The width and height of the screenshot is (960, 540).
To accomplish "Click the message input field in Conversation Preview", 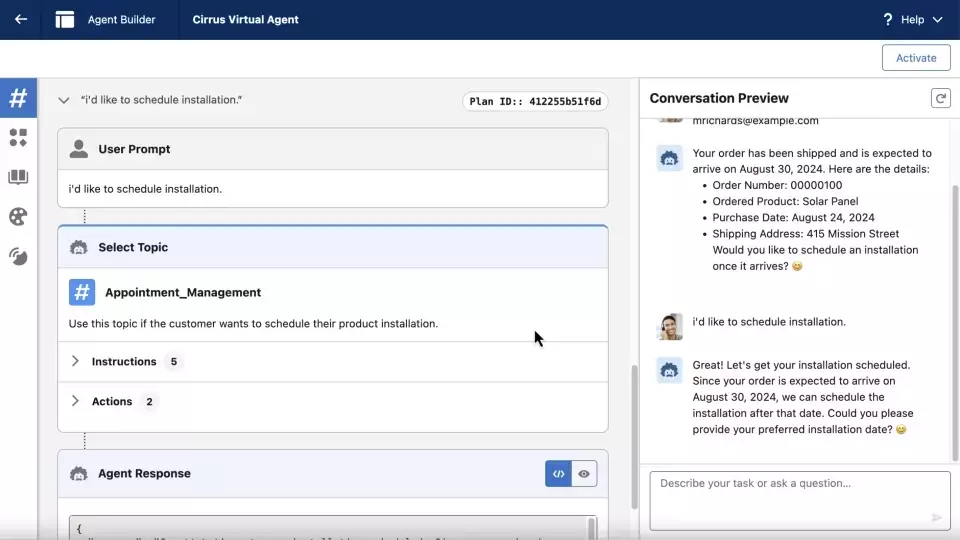I will coord(800,500).
